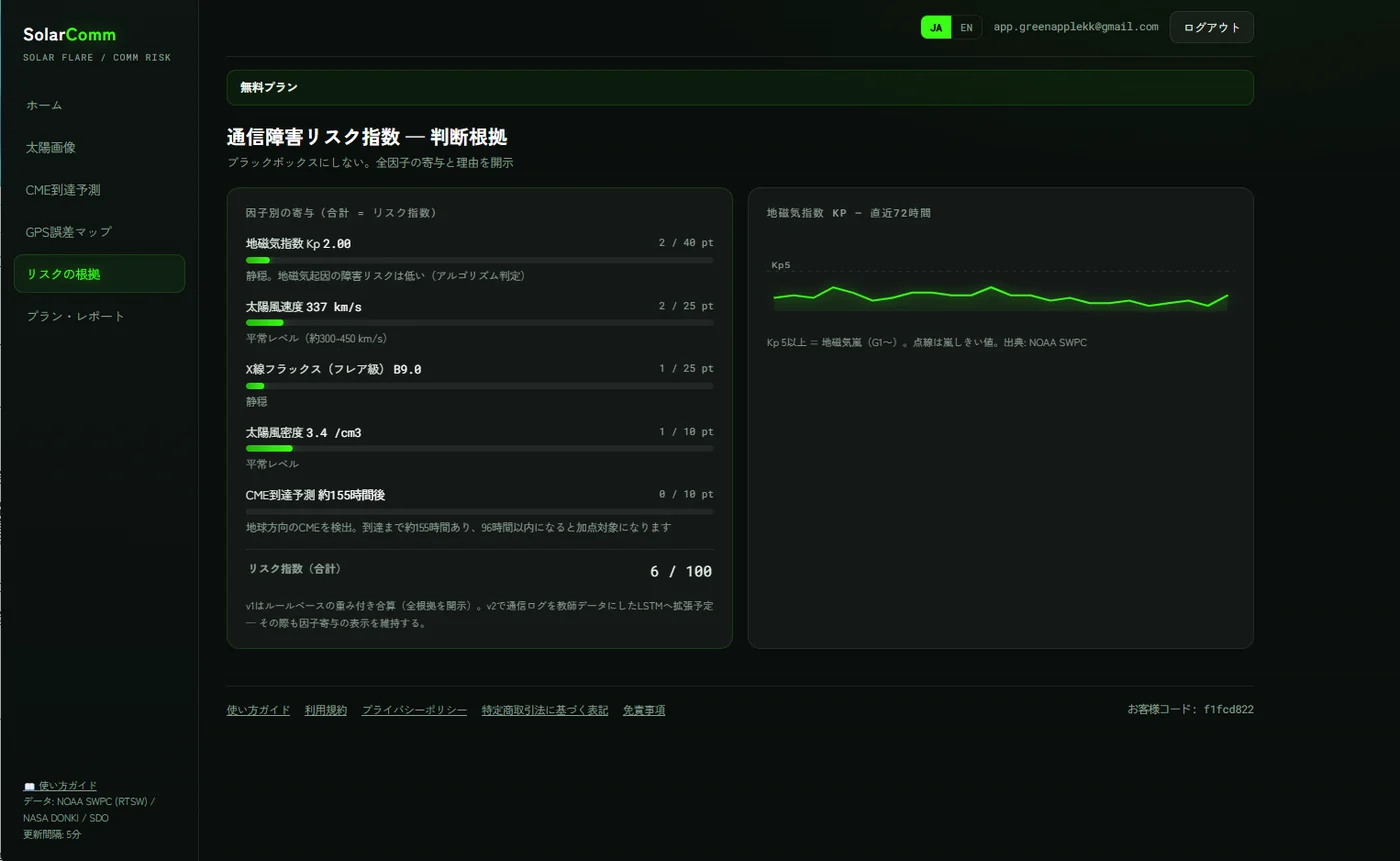
Task: Click the 太陽風速度 progress bar
Action: click(480, 323)
